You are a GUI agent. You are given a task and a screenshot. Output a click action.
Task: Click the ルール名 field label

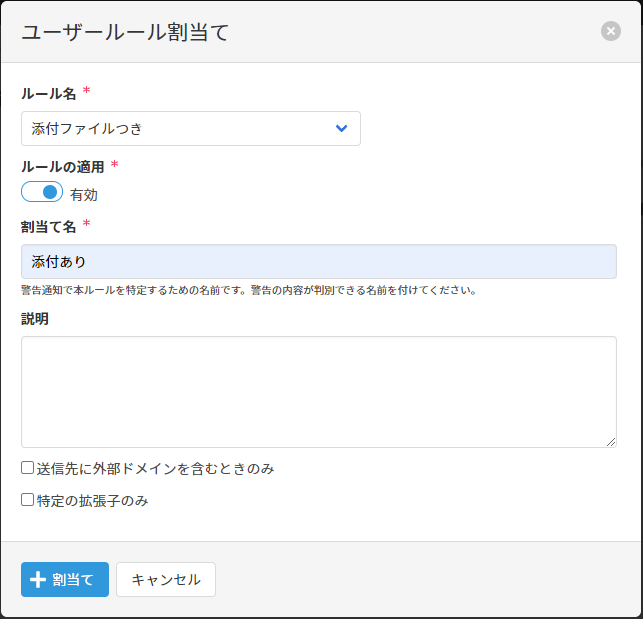pos(48,93)
